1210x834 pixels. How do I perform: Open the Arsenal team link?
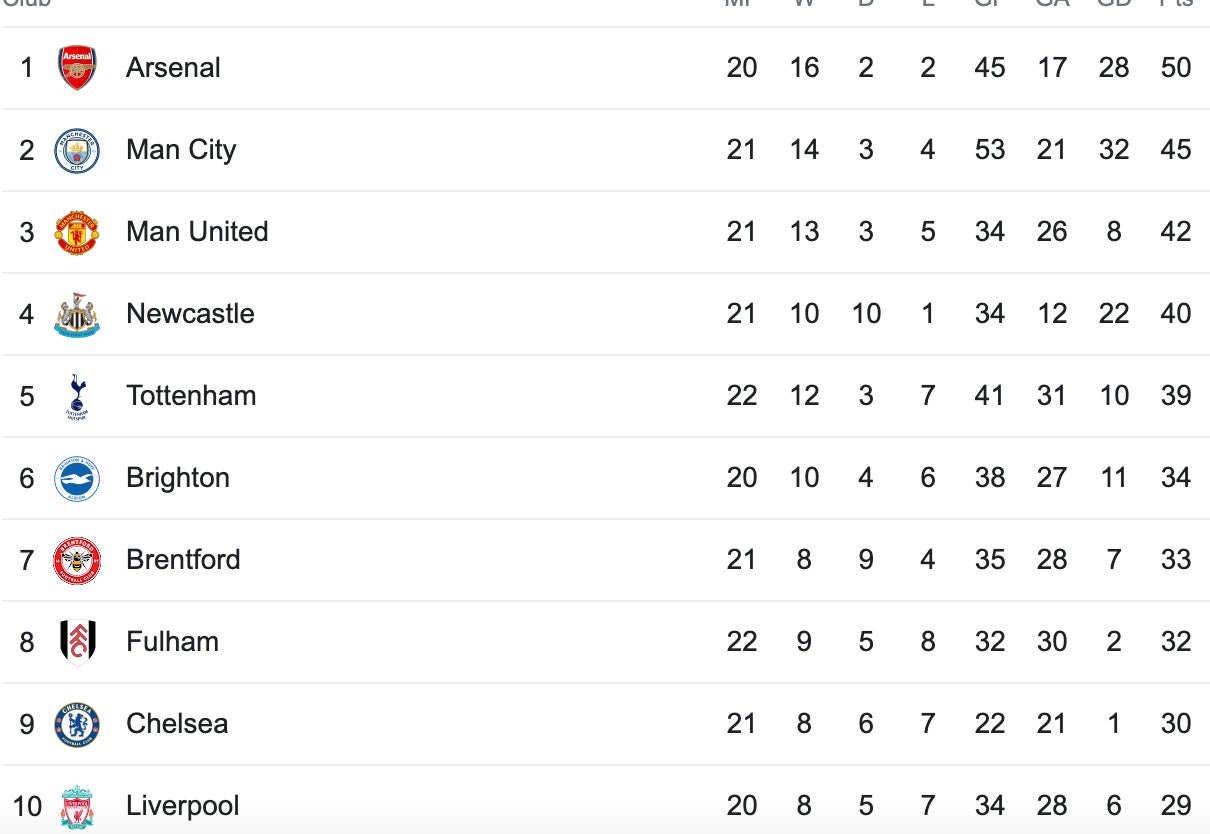[173, 68]
